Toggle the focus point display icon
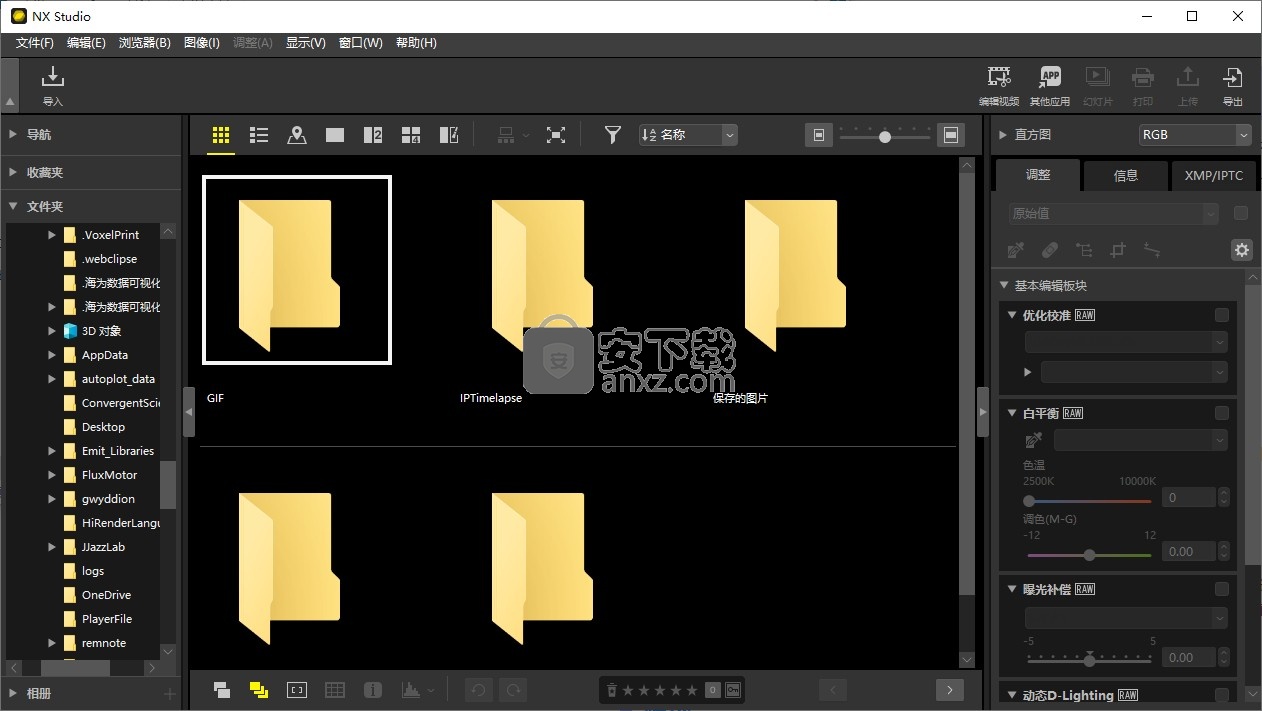 click(x=297, y=690)
